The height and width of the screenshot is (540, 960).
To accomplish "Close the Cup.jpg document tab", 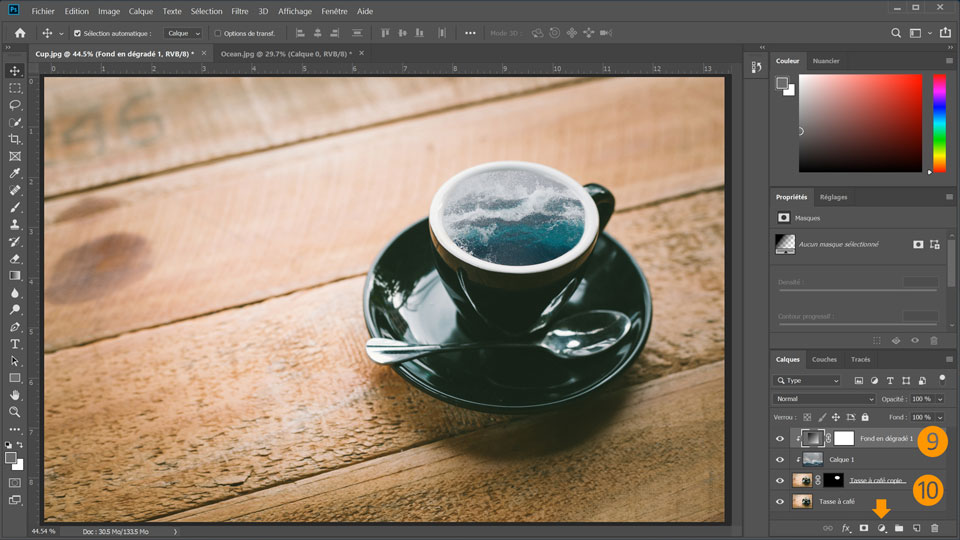I will pyautogui.click(x=204, y=53).
